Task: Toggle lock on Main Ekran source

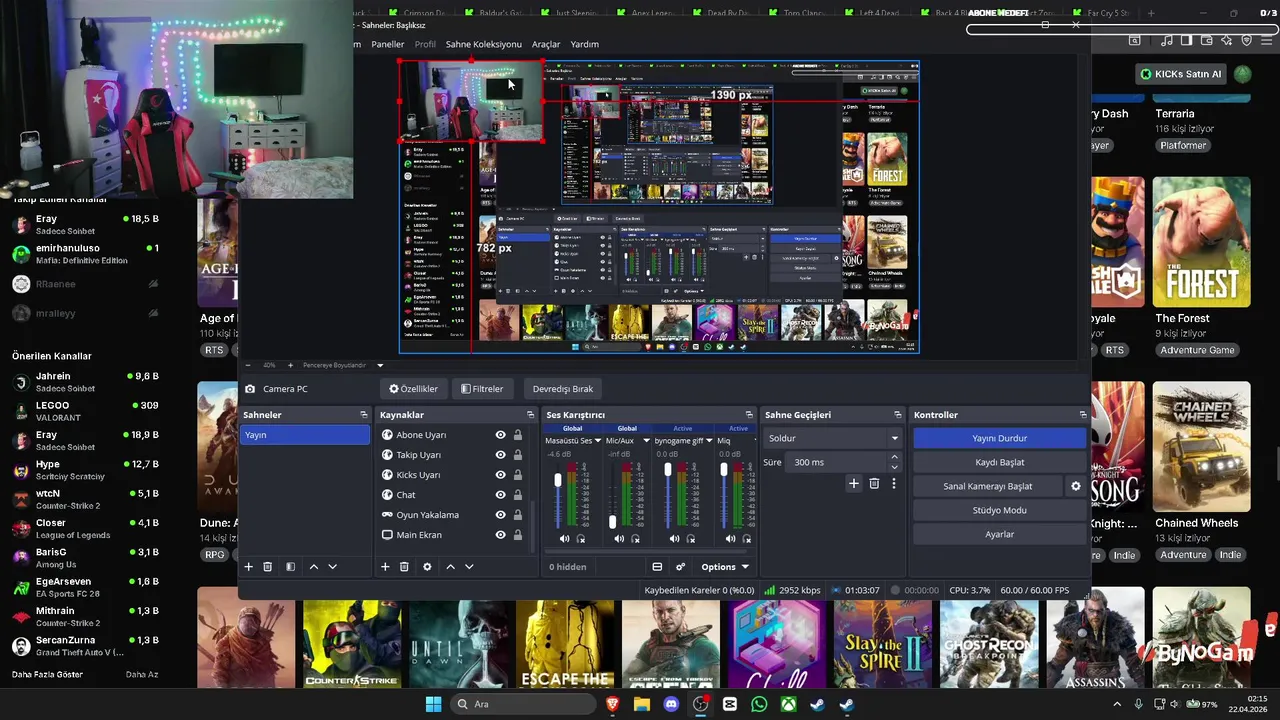Action: pyautogui.click(x=517, y=535)
